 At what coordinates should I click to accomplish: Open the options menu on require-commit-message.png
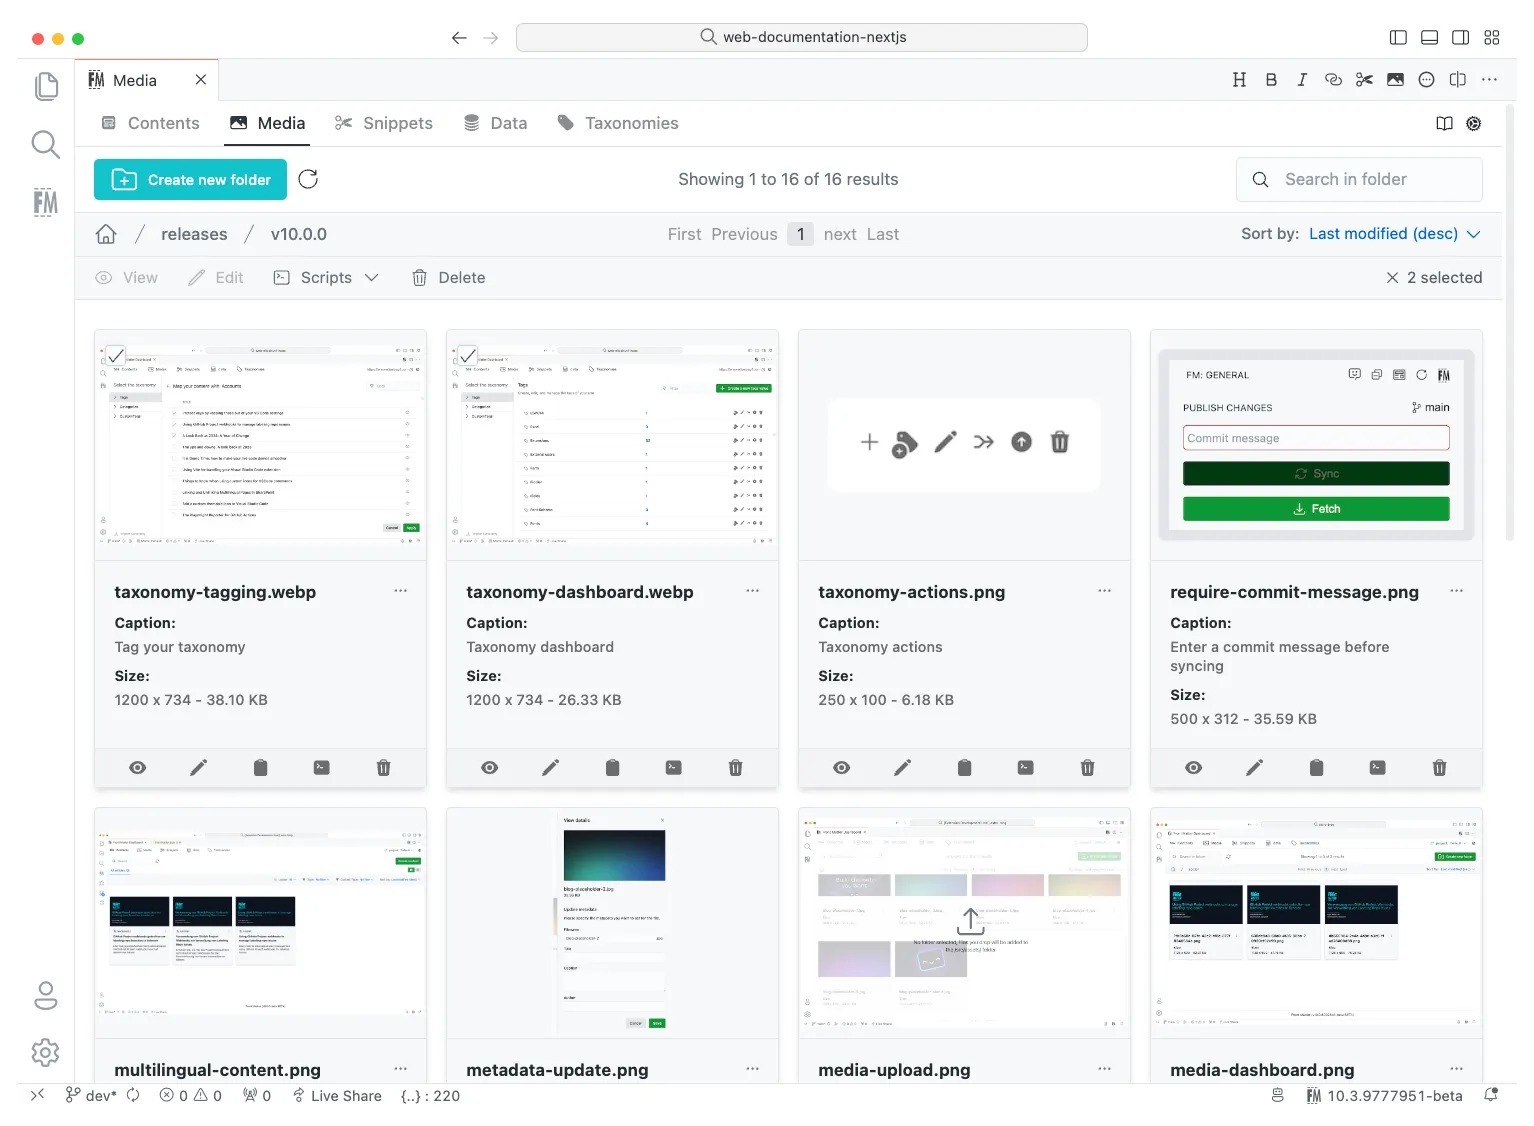click(x=1457, y=591)
